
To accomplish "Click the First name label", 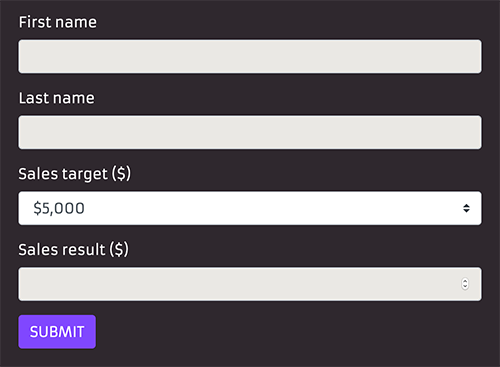I will 58,22.
